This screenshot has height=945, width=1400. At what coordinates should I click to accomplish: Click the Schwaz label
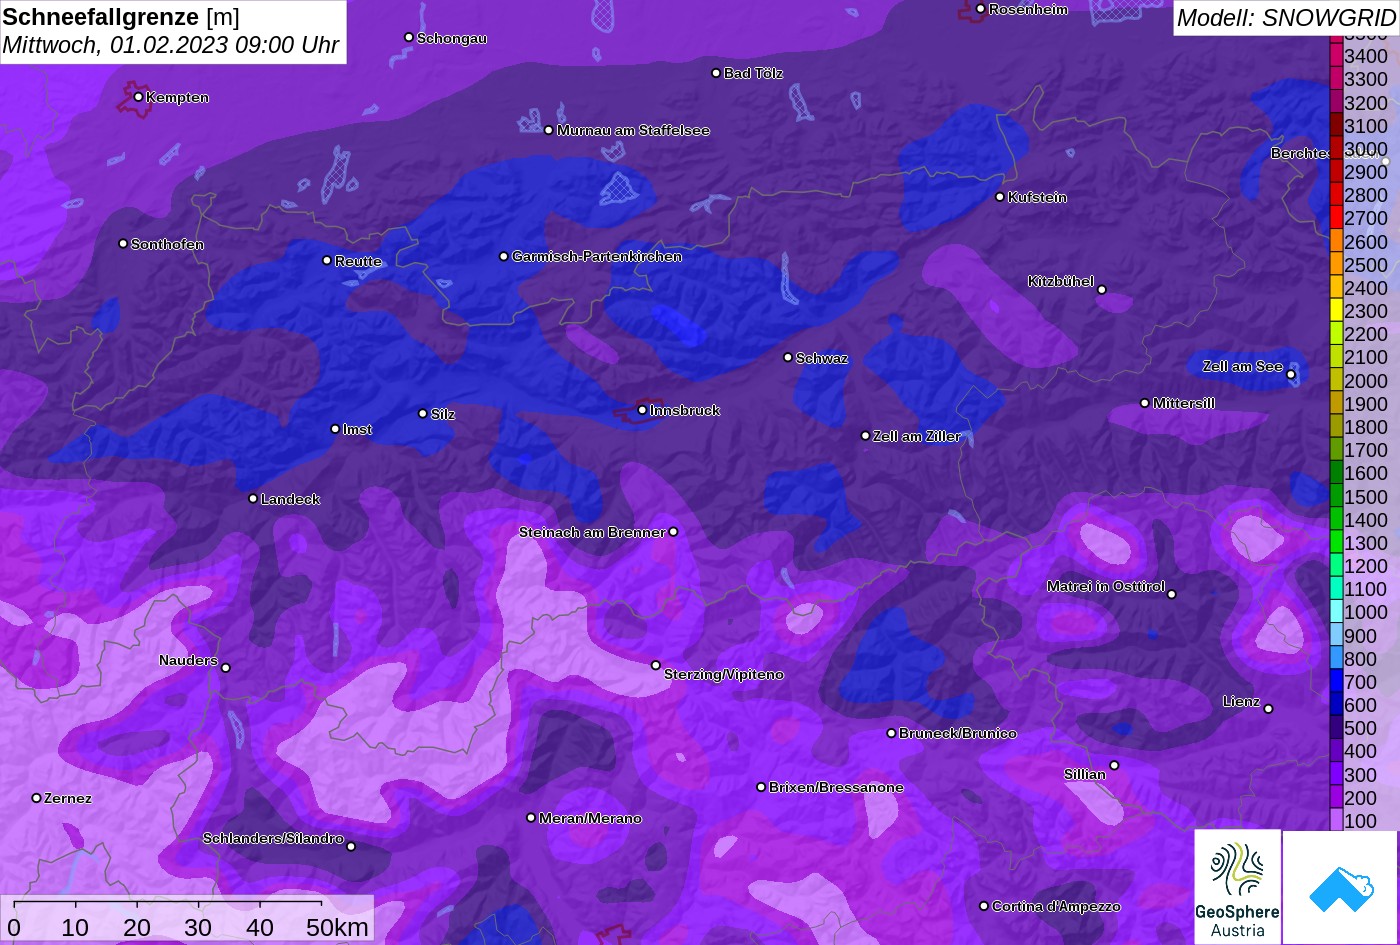click(x=822, y=358)
